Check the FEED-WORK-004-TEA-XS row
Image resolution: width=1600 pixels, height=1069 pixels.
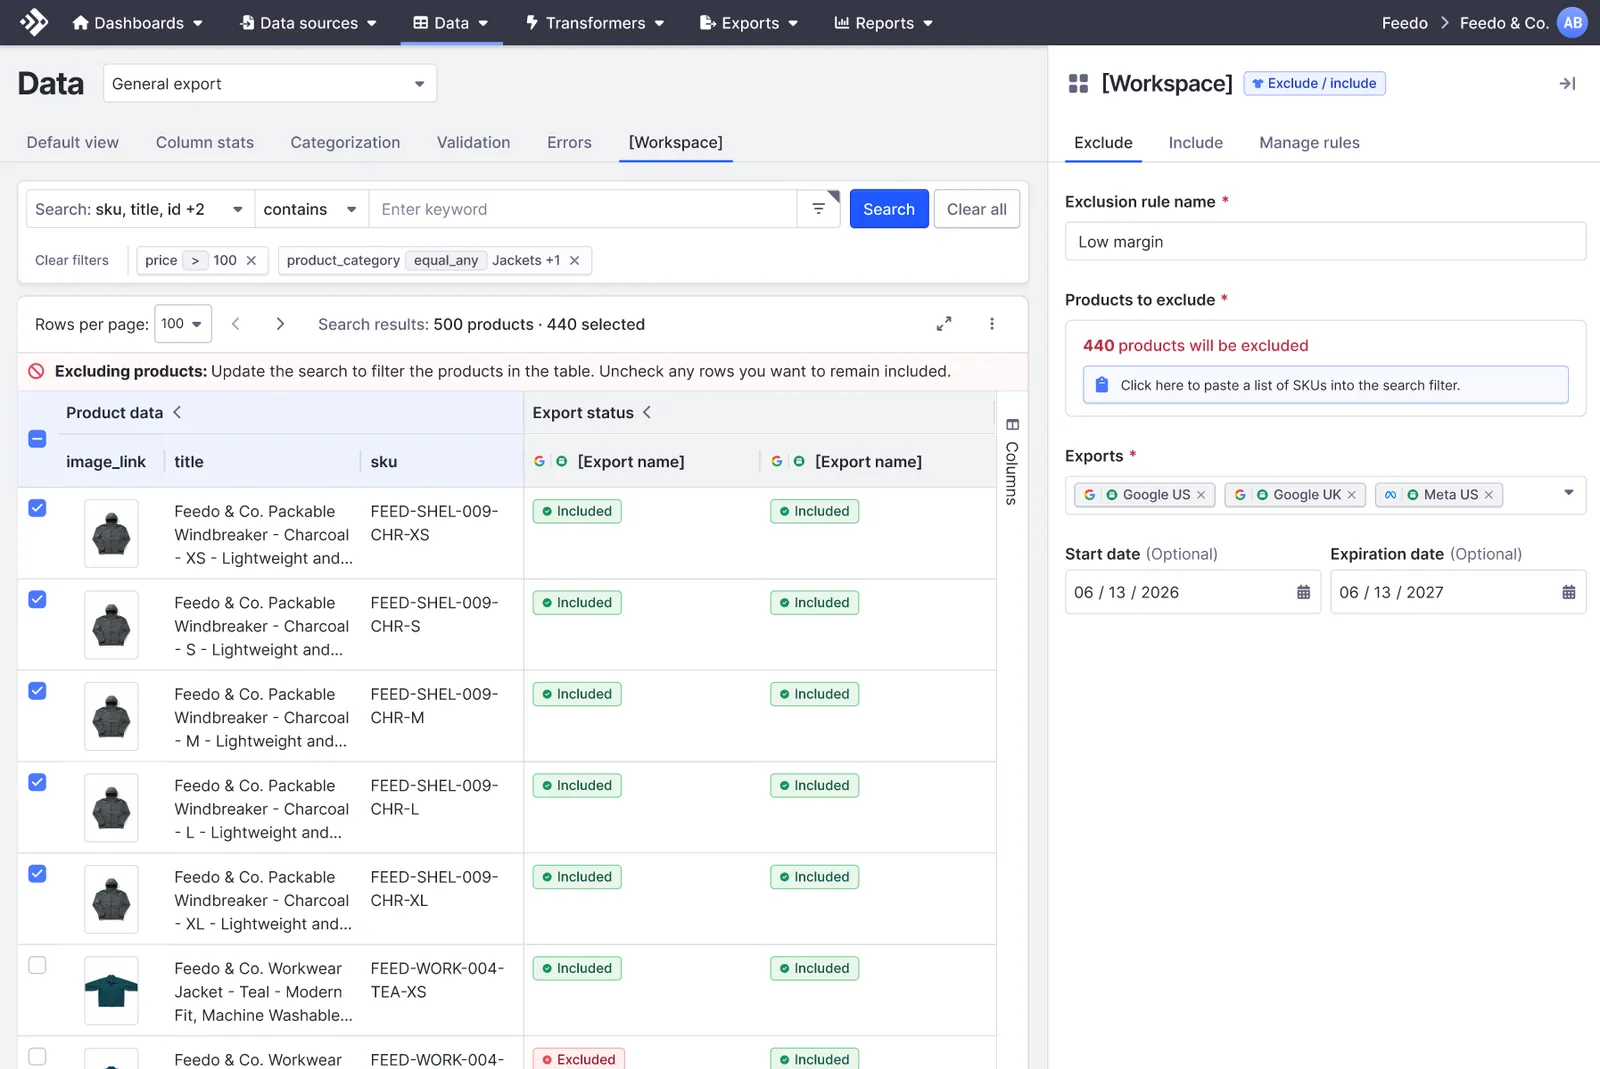37,966
